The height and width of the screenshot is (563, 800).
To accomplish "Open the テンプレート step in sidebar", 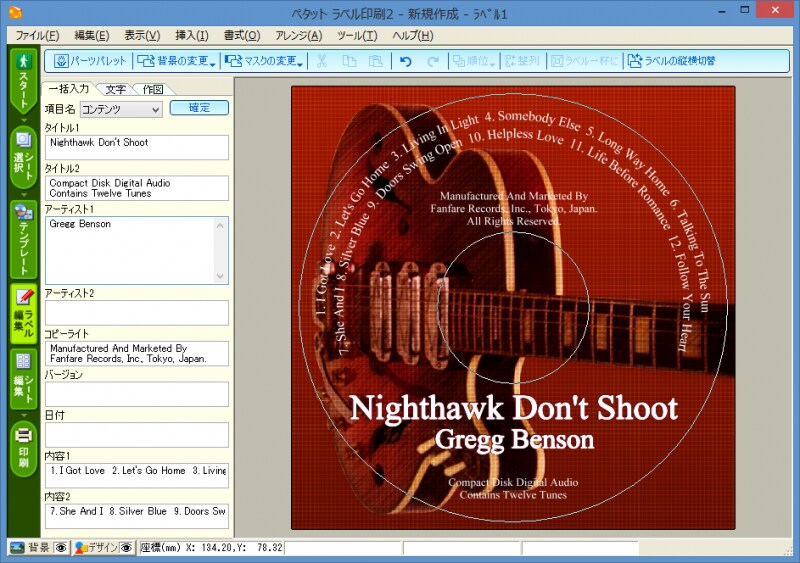I will click(x=23, y=237).
